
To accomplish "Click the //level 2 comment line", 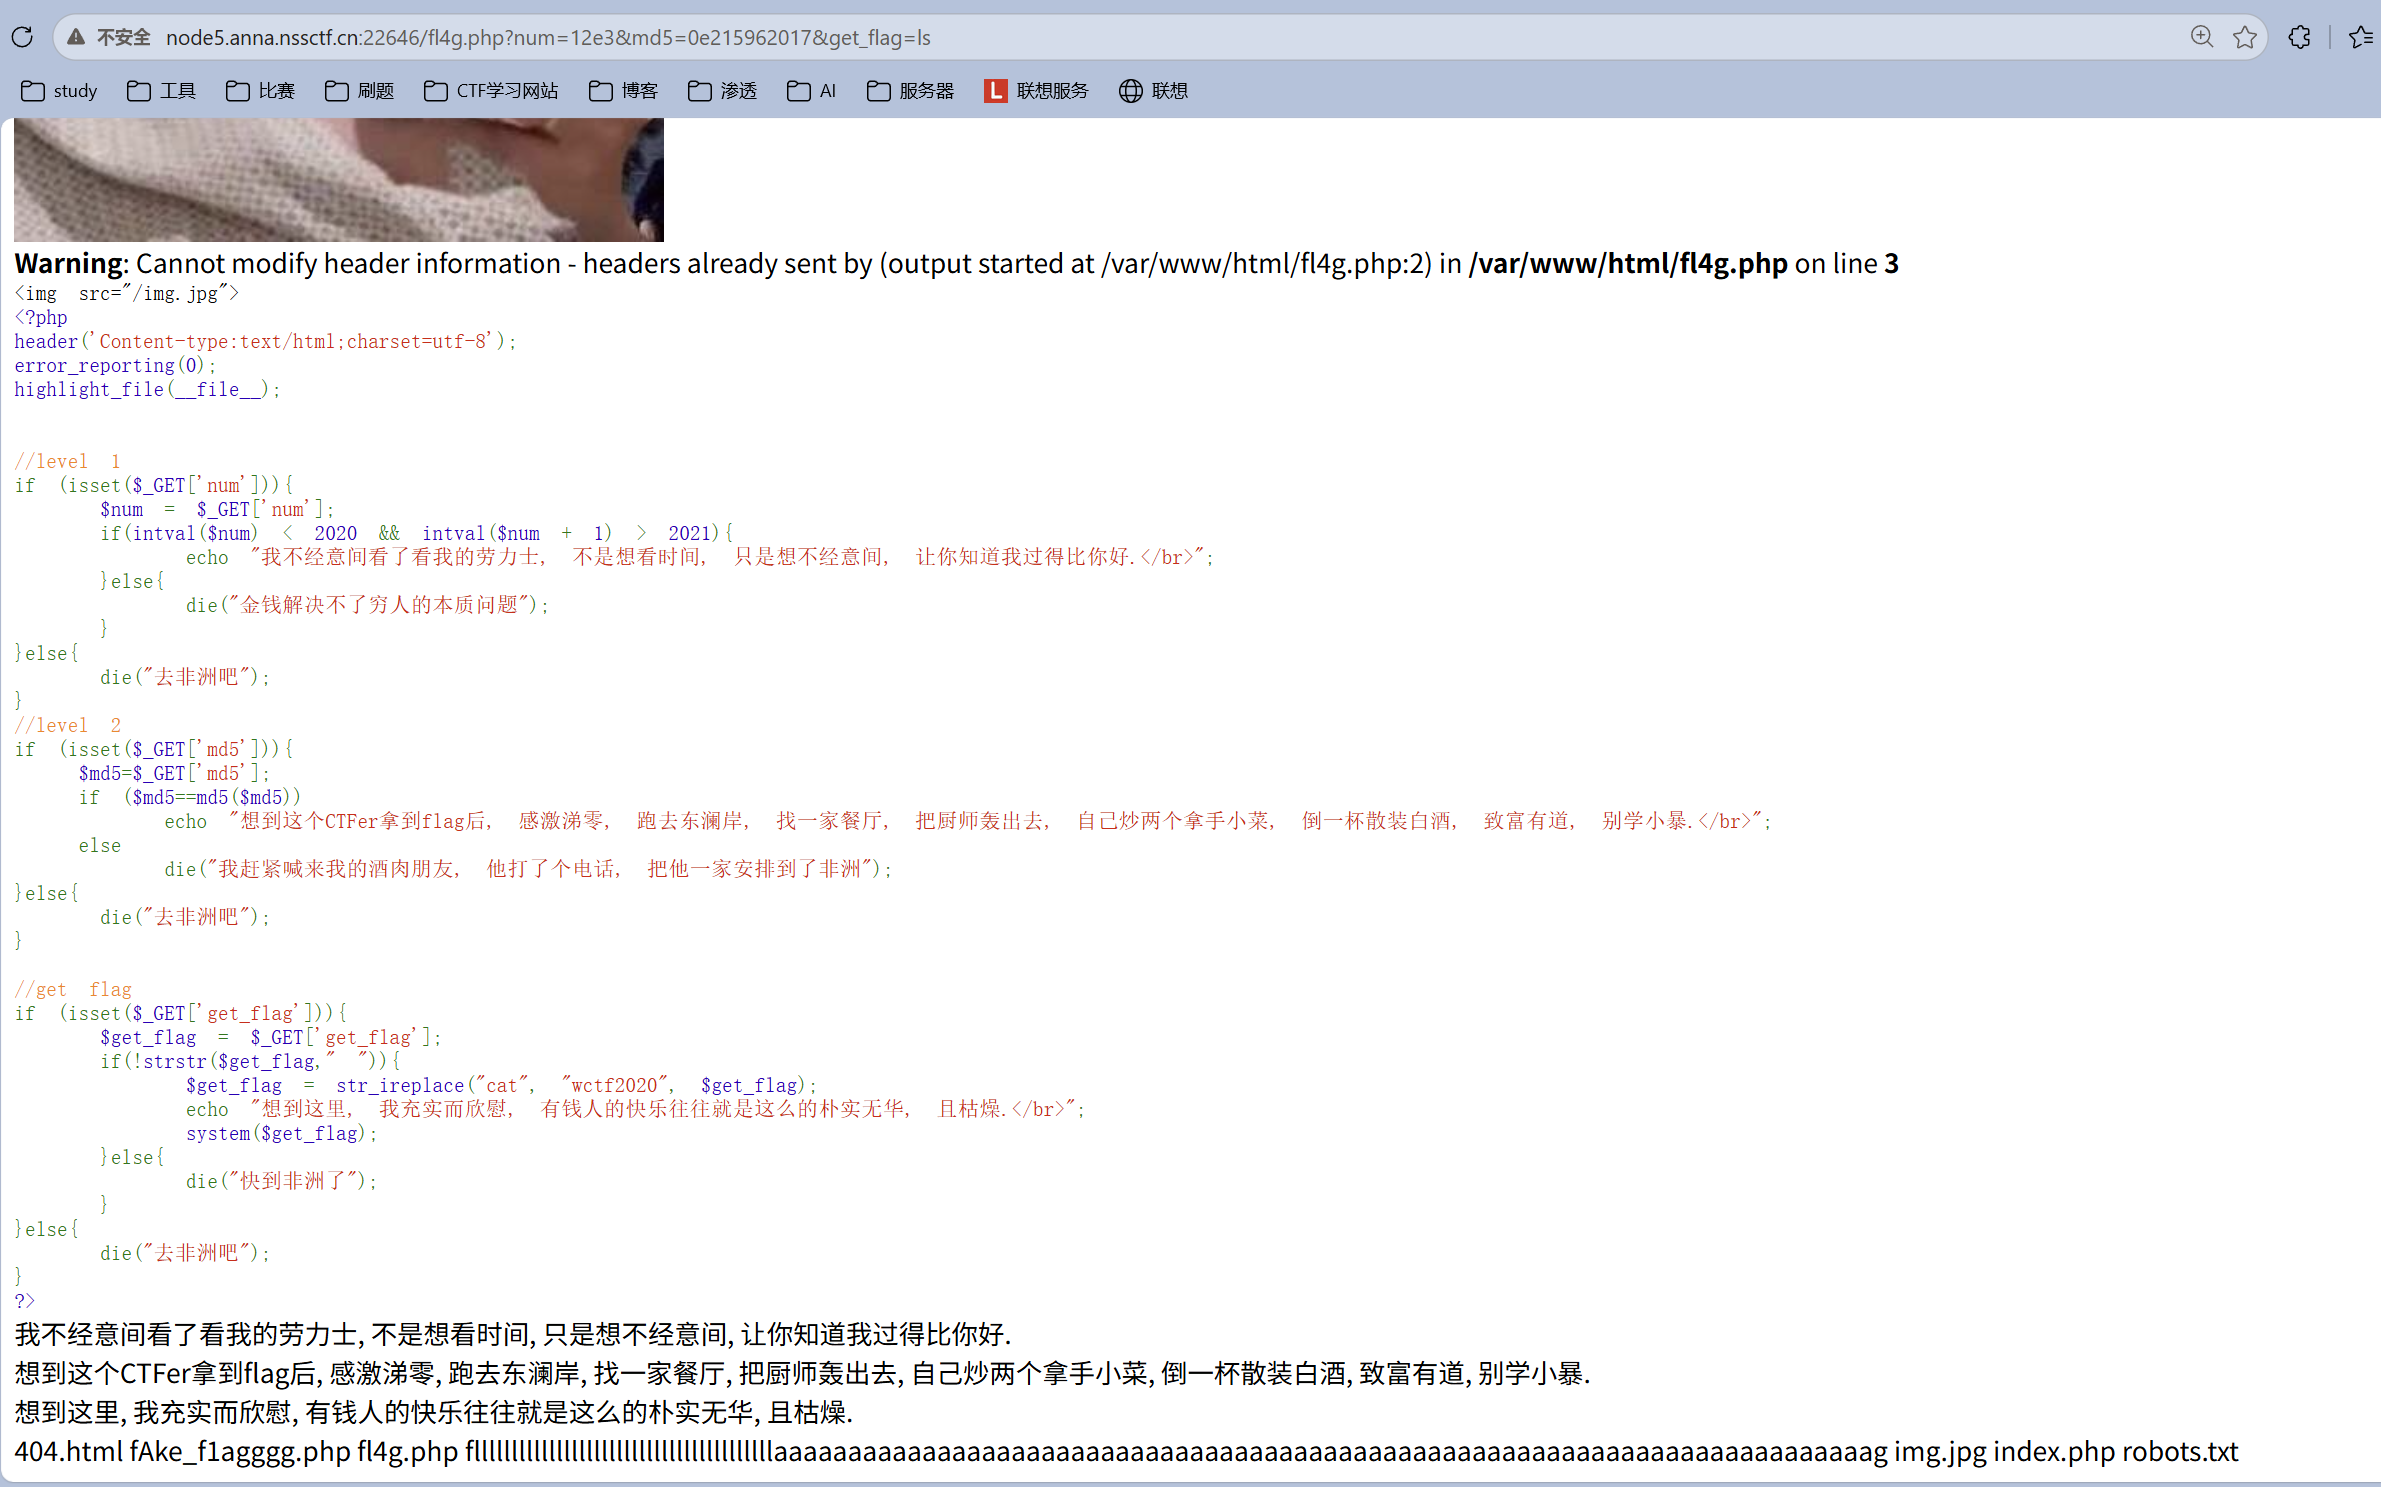I will coord(68,725).
